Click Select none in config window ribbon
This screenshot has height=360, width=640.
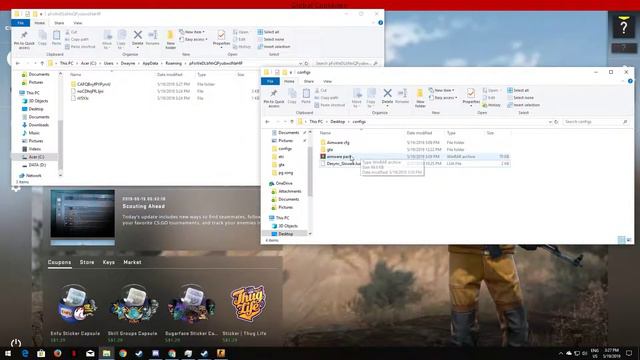click(x=520, y=98)
